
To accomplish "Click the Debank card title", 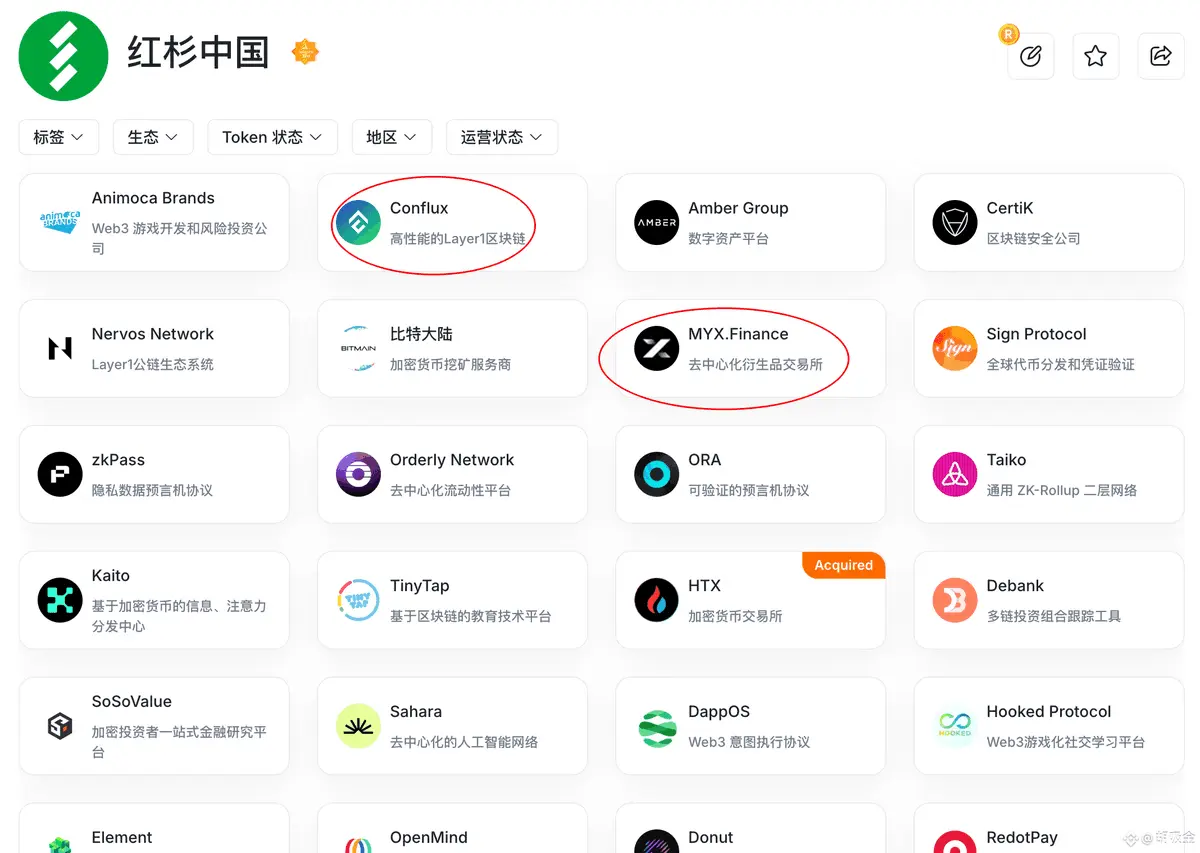I will point(1015,586).
